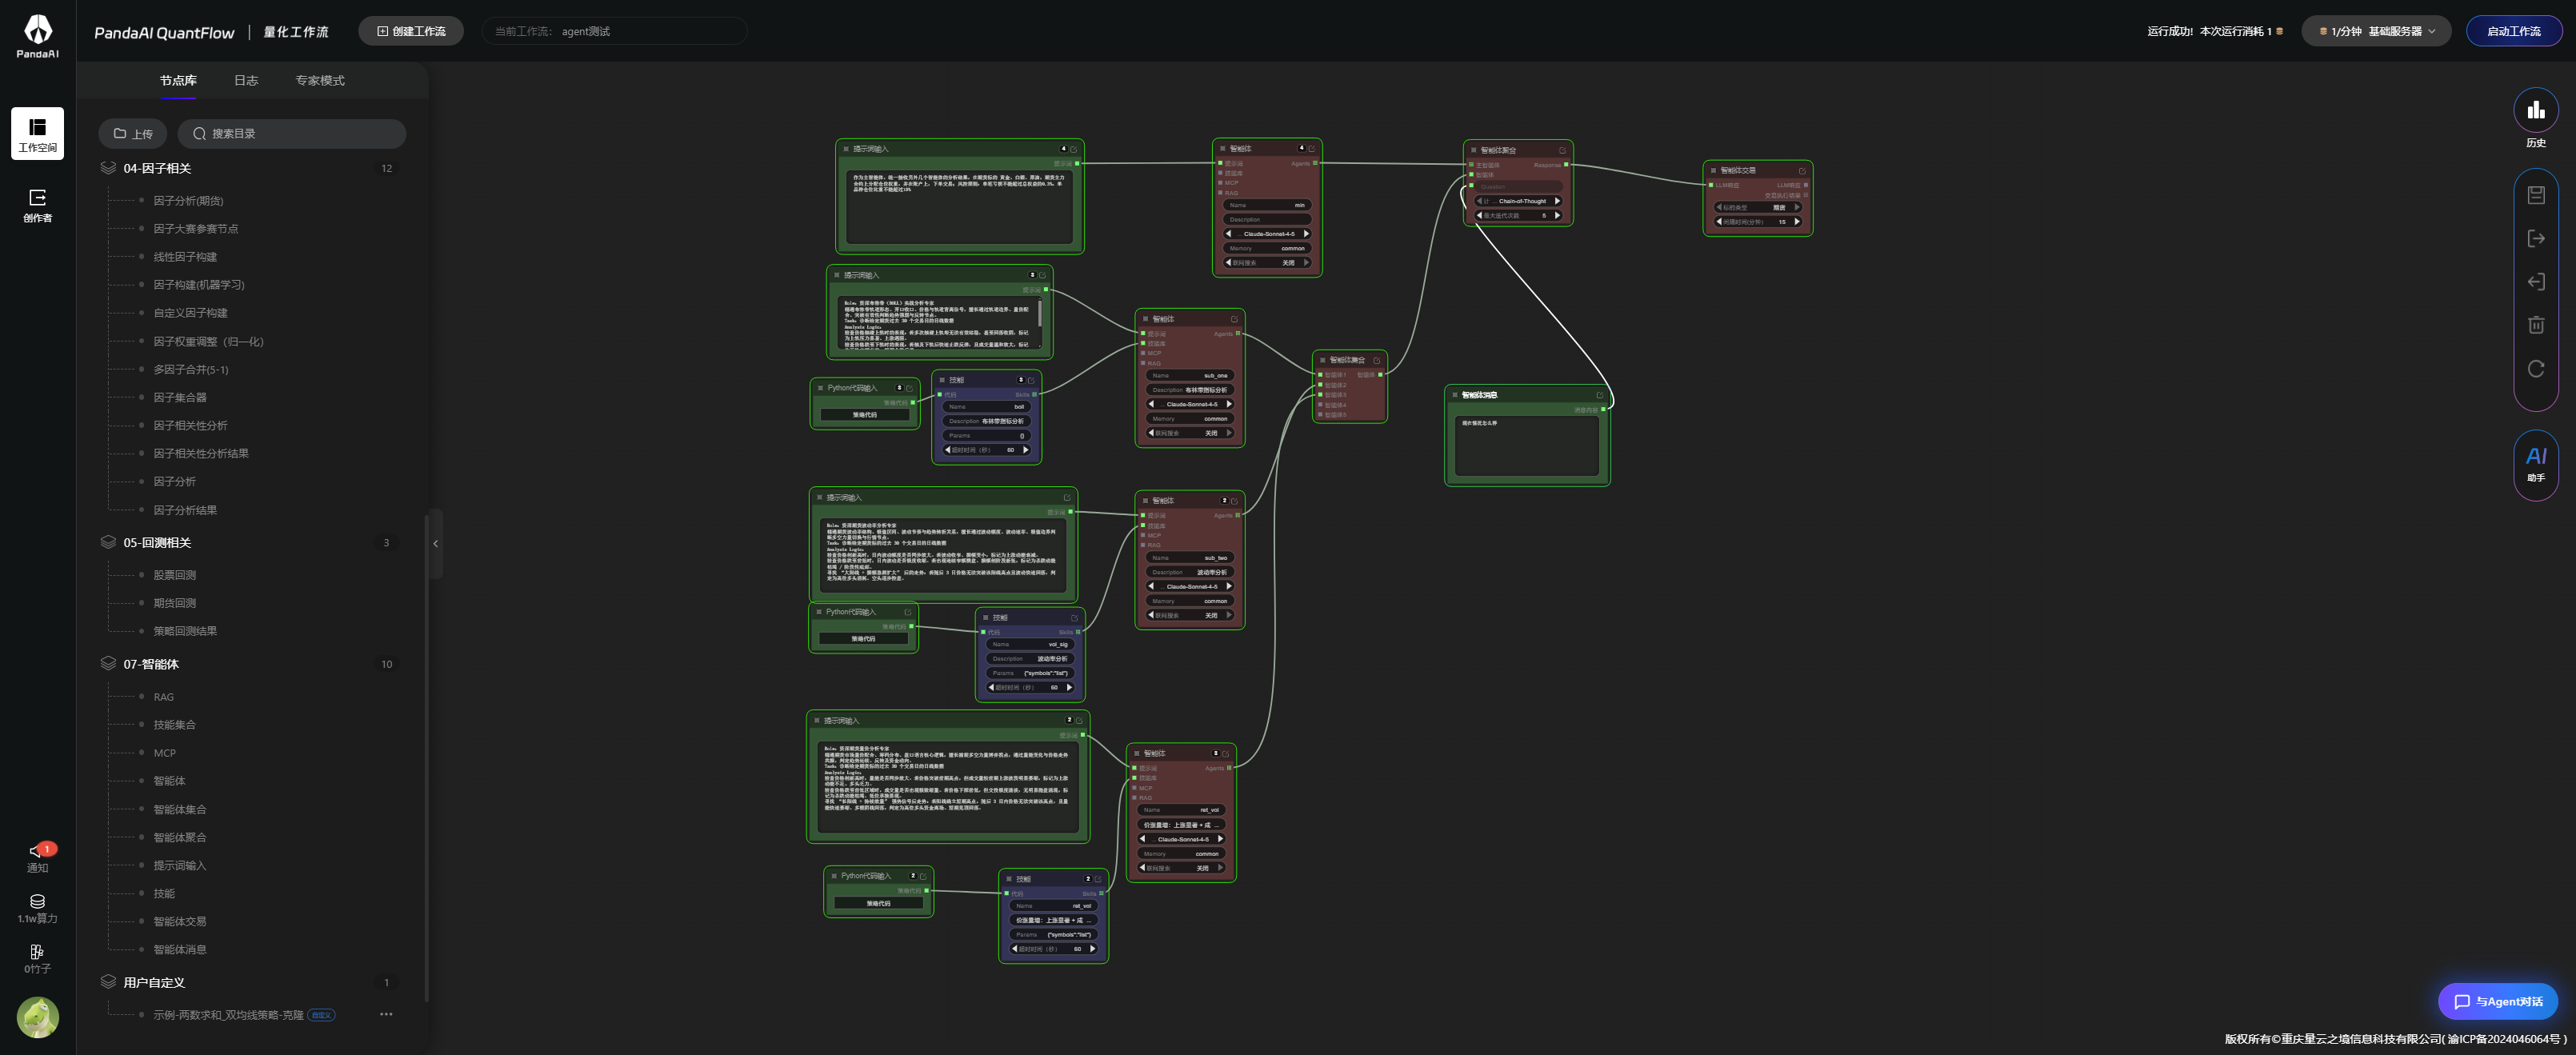This screenshot has height=1055, width=2576.
Task: Switch to the 日志 tab
Action: (x=245, y=80)
